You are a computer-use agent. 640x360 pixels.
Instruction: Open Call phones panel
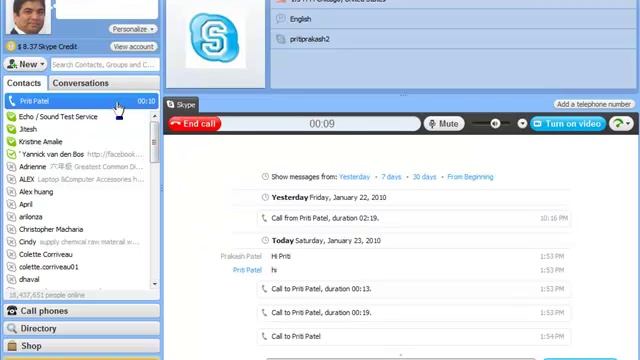[x=82, y=311]
